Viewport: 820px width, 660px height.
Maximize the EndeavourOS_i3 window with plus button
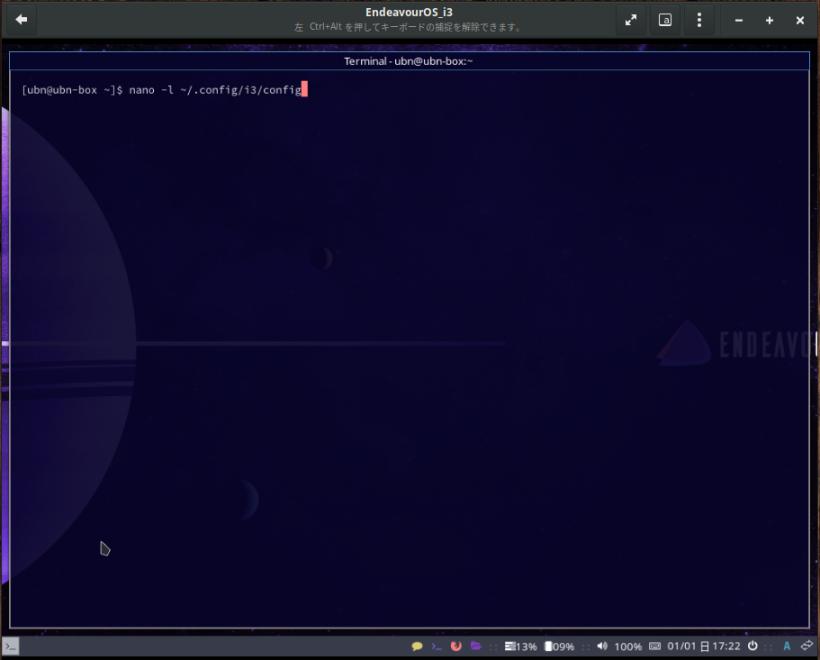click(769, 20)
